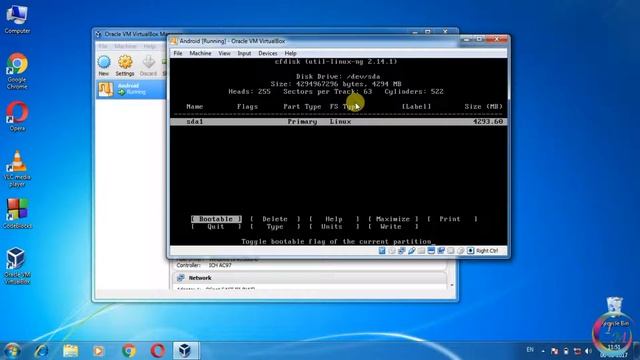Viewport: 640px width, 360px height.
Task: Open the Devices menu of Android VM window
Action: pos(268,53)
